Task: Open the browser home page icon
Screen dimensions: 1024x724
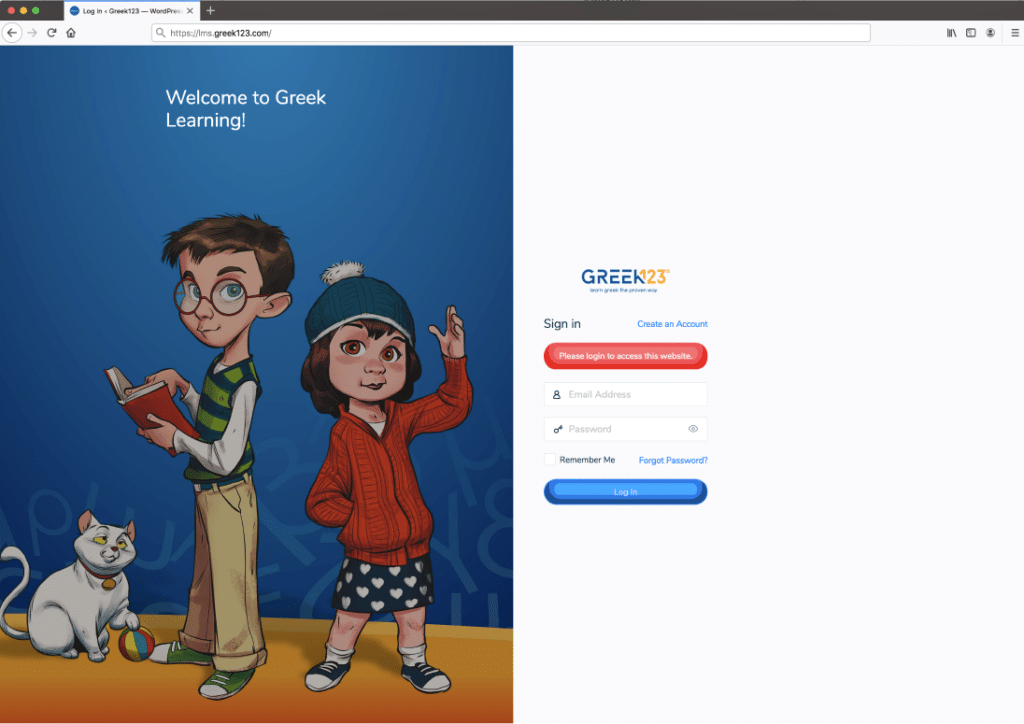Action: (x=71, y=33)
